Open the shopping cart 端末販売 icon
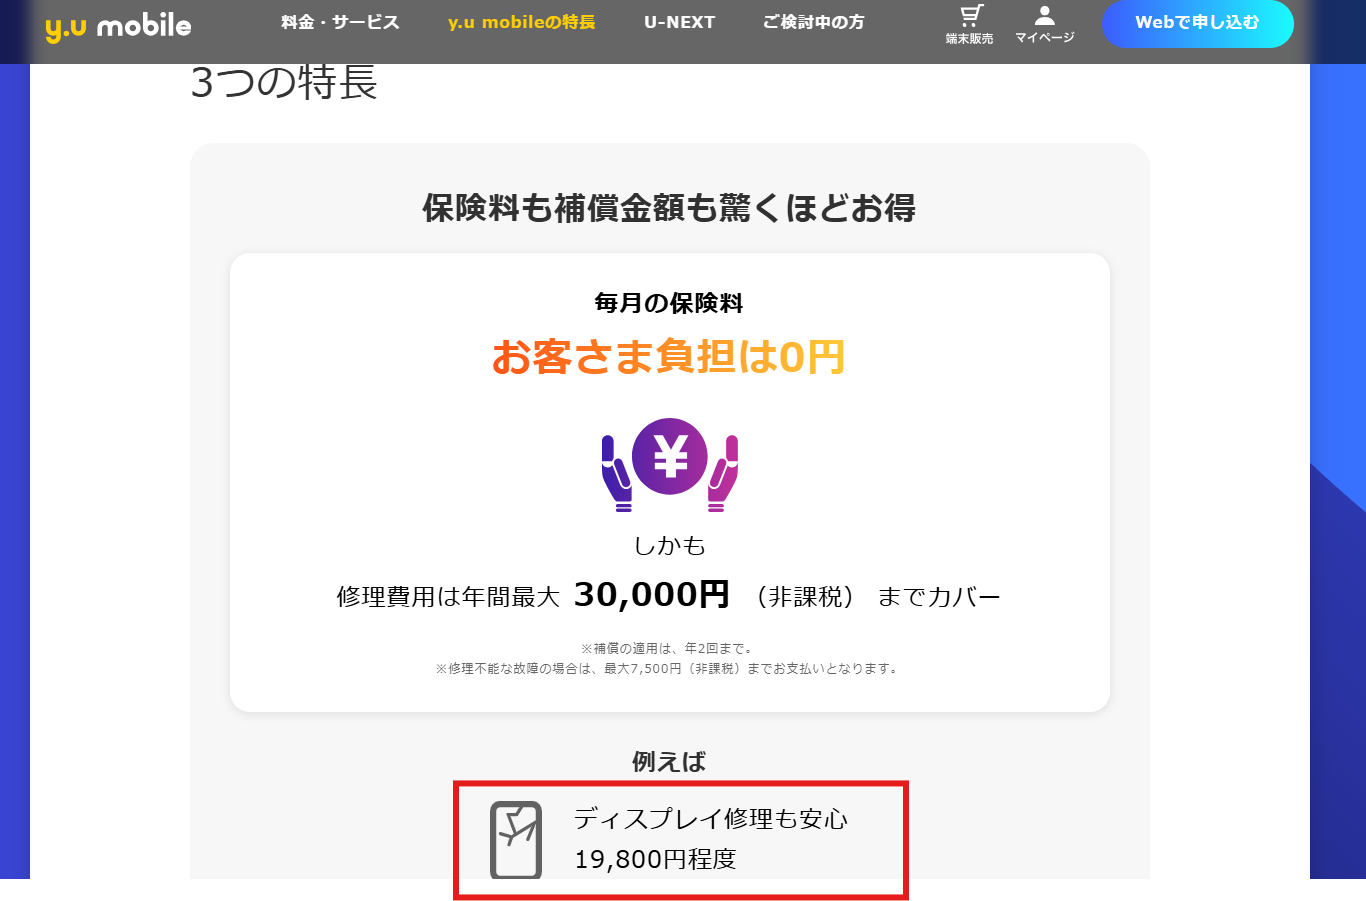 tap(970, 16)
